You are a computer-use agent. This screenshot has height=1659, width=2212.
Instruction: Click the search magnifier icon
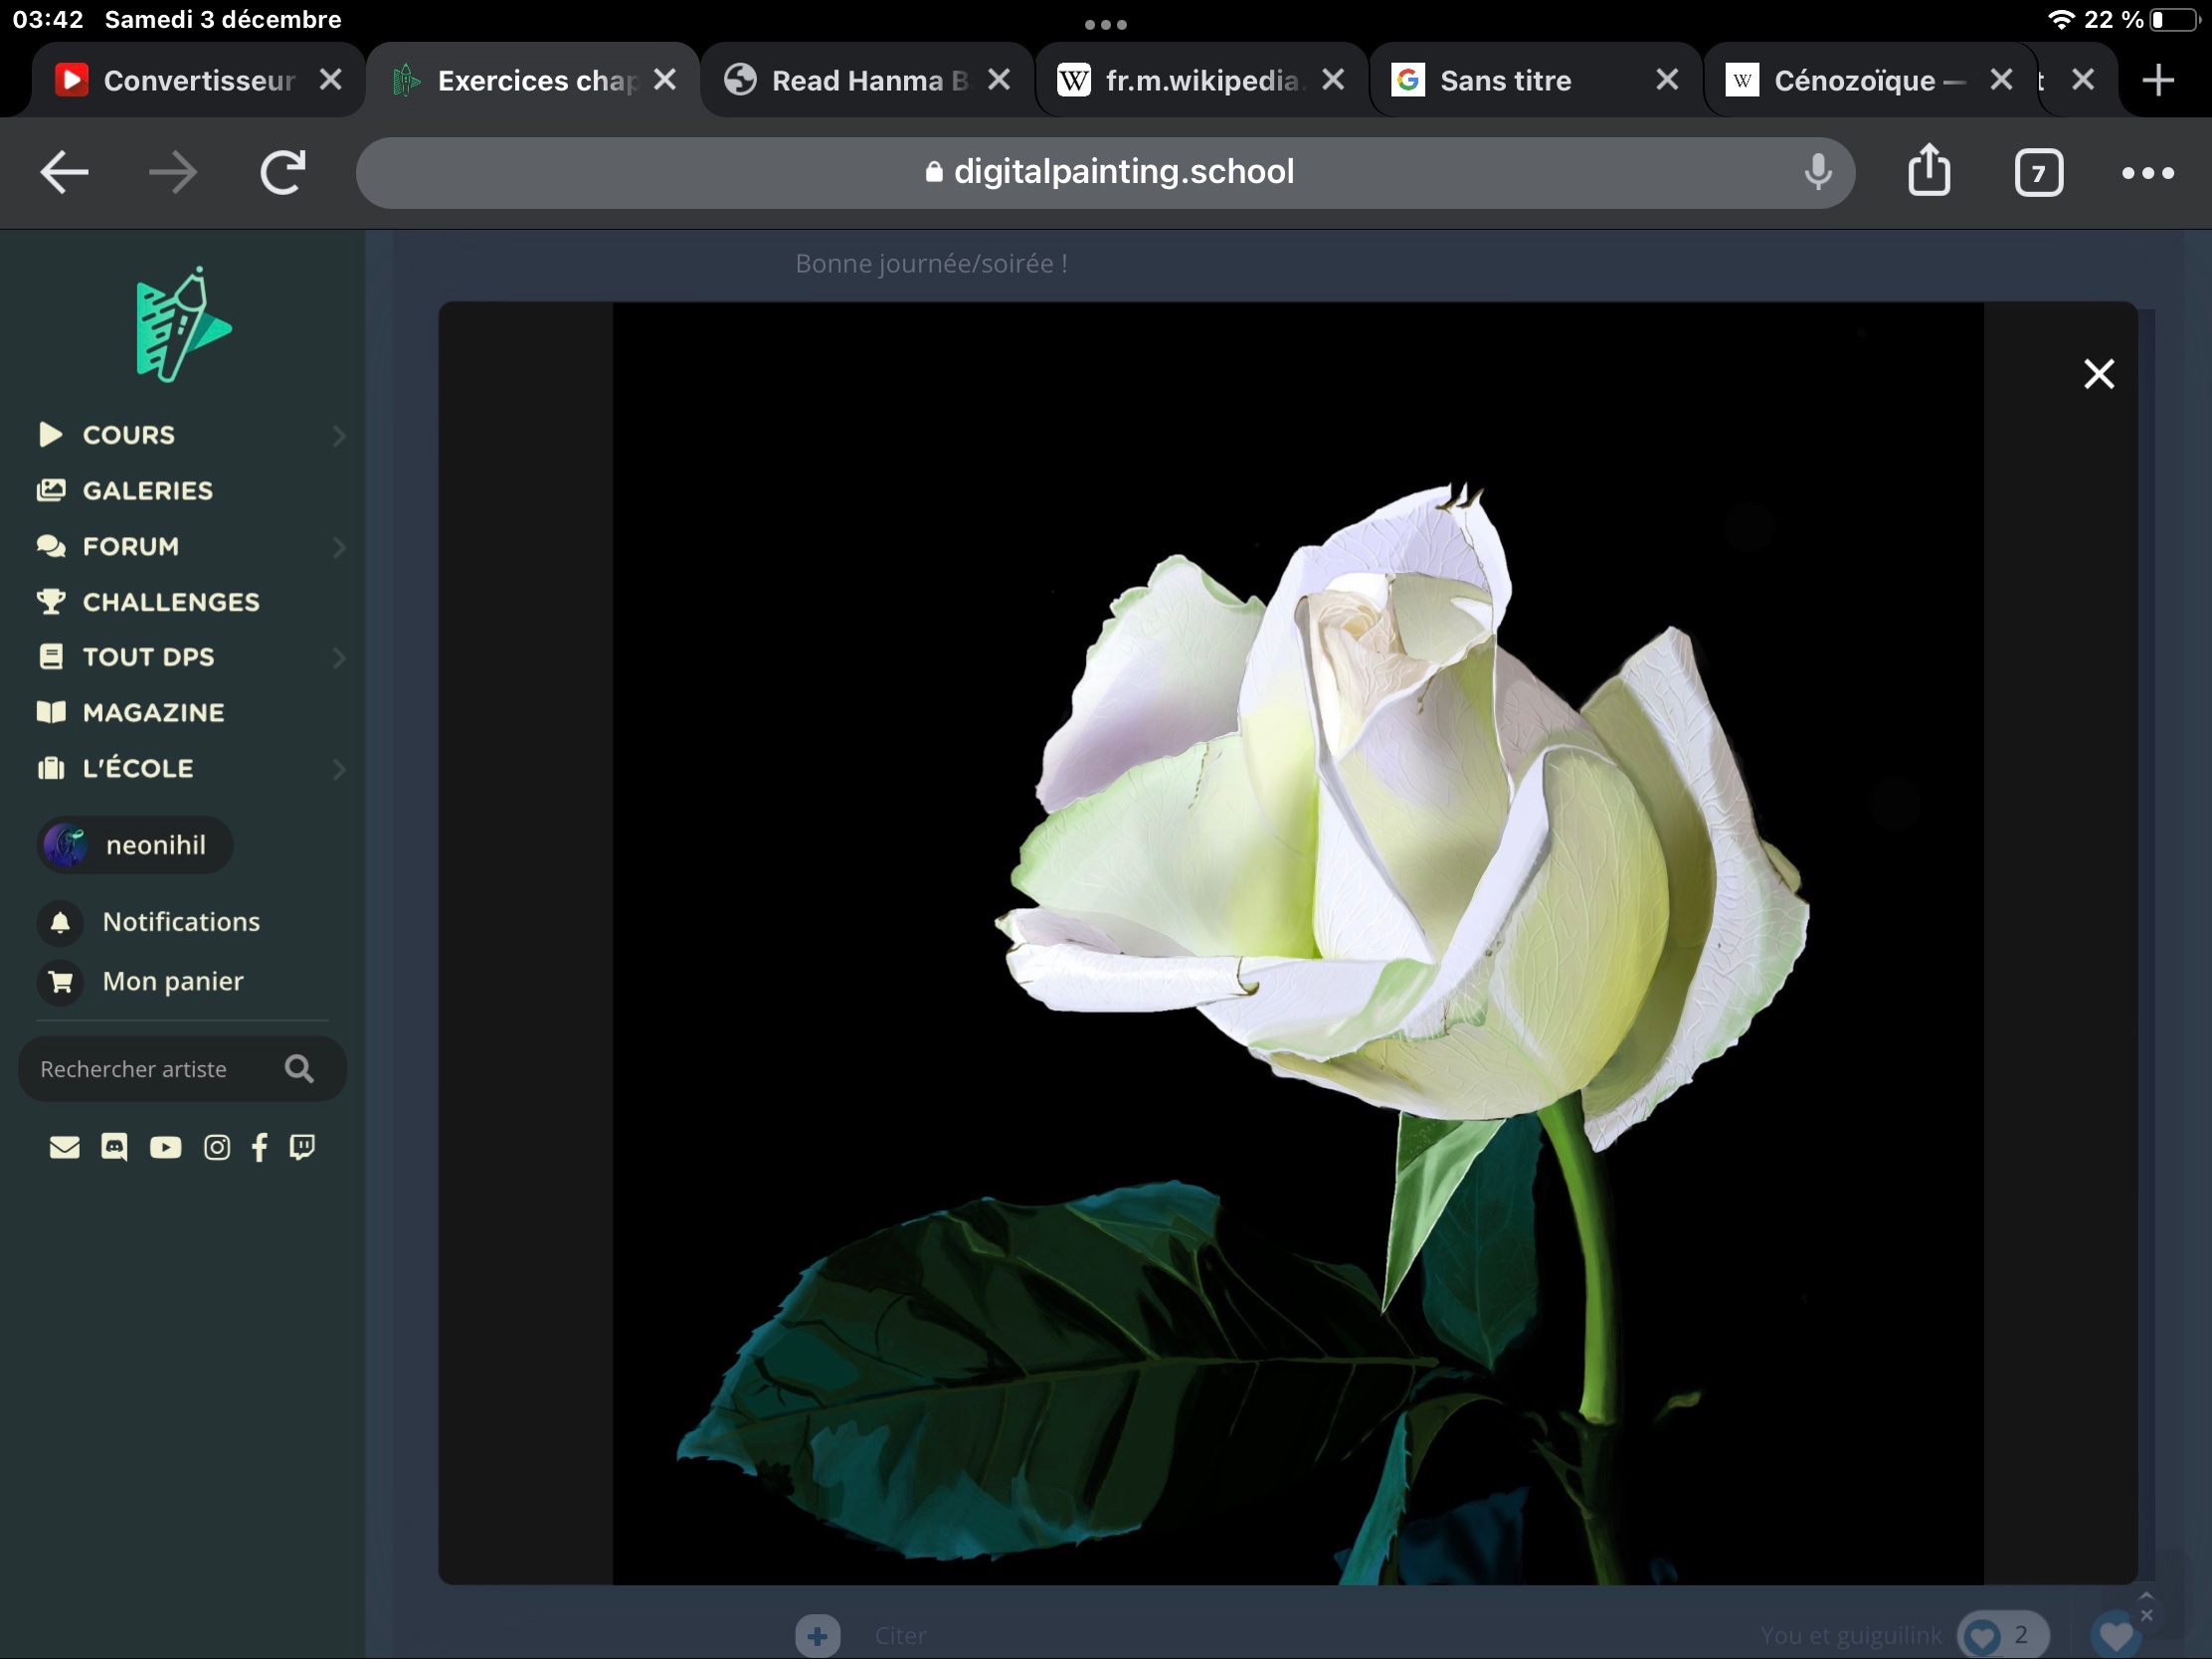coord(299,1069)
